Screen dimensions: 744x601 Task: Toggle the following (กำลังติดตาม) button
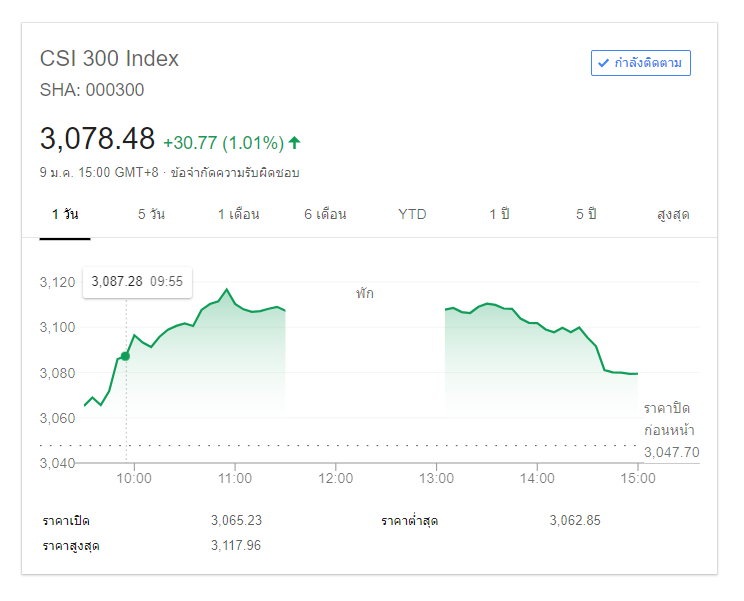coord(641,63)
